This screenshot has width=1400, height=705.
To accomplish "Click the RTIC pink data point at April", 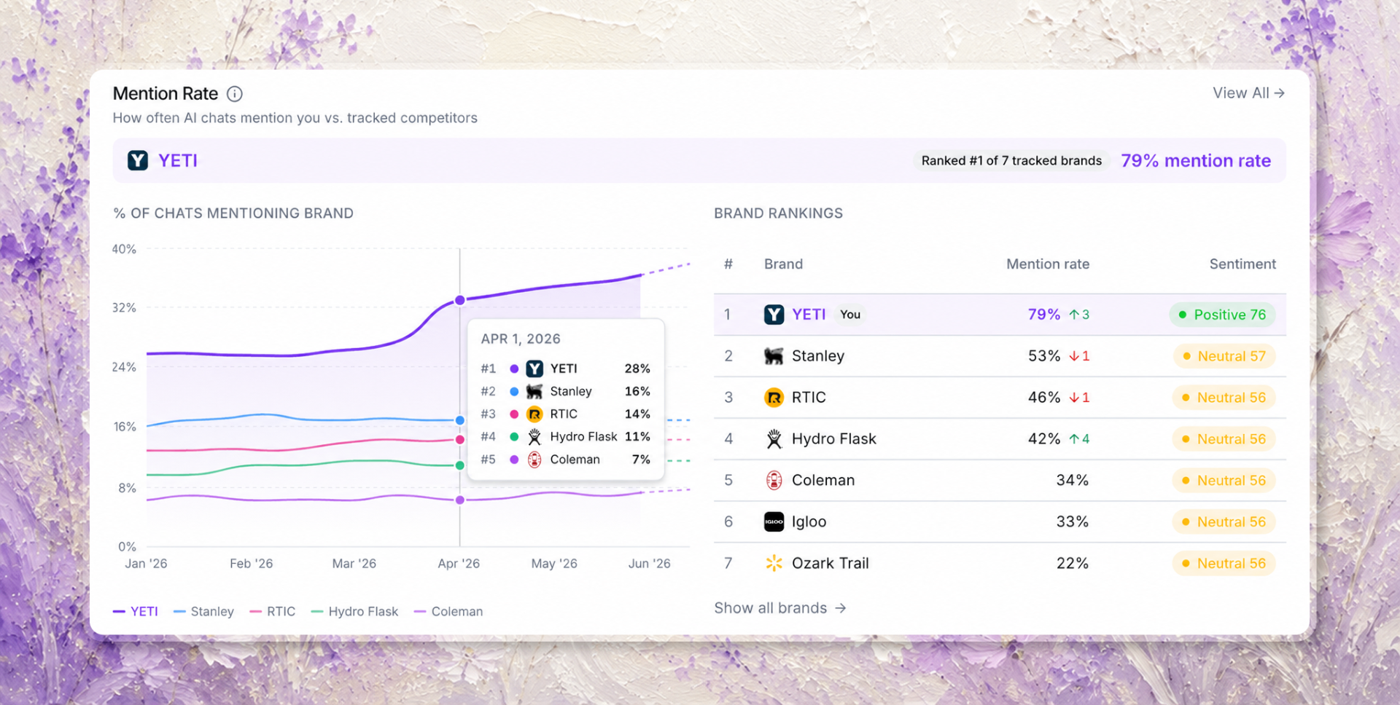I will tap(460, 440).
